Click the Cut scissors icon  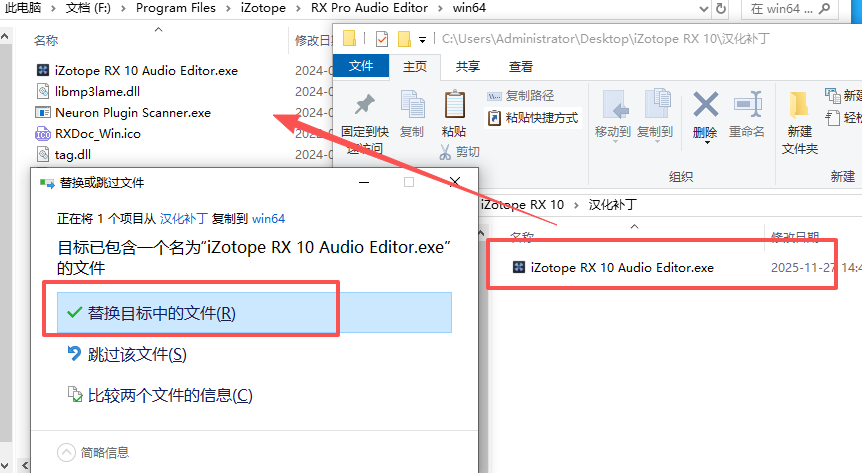[445, 152]
